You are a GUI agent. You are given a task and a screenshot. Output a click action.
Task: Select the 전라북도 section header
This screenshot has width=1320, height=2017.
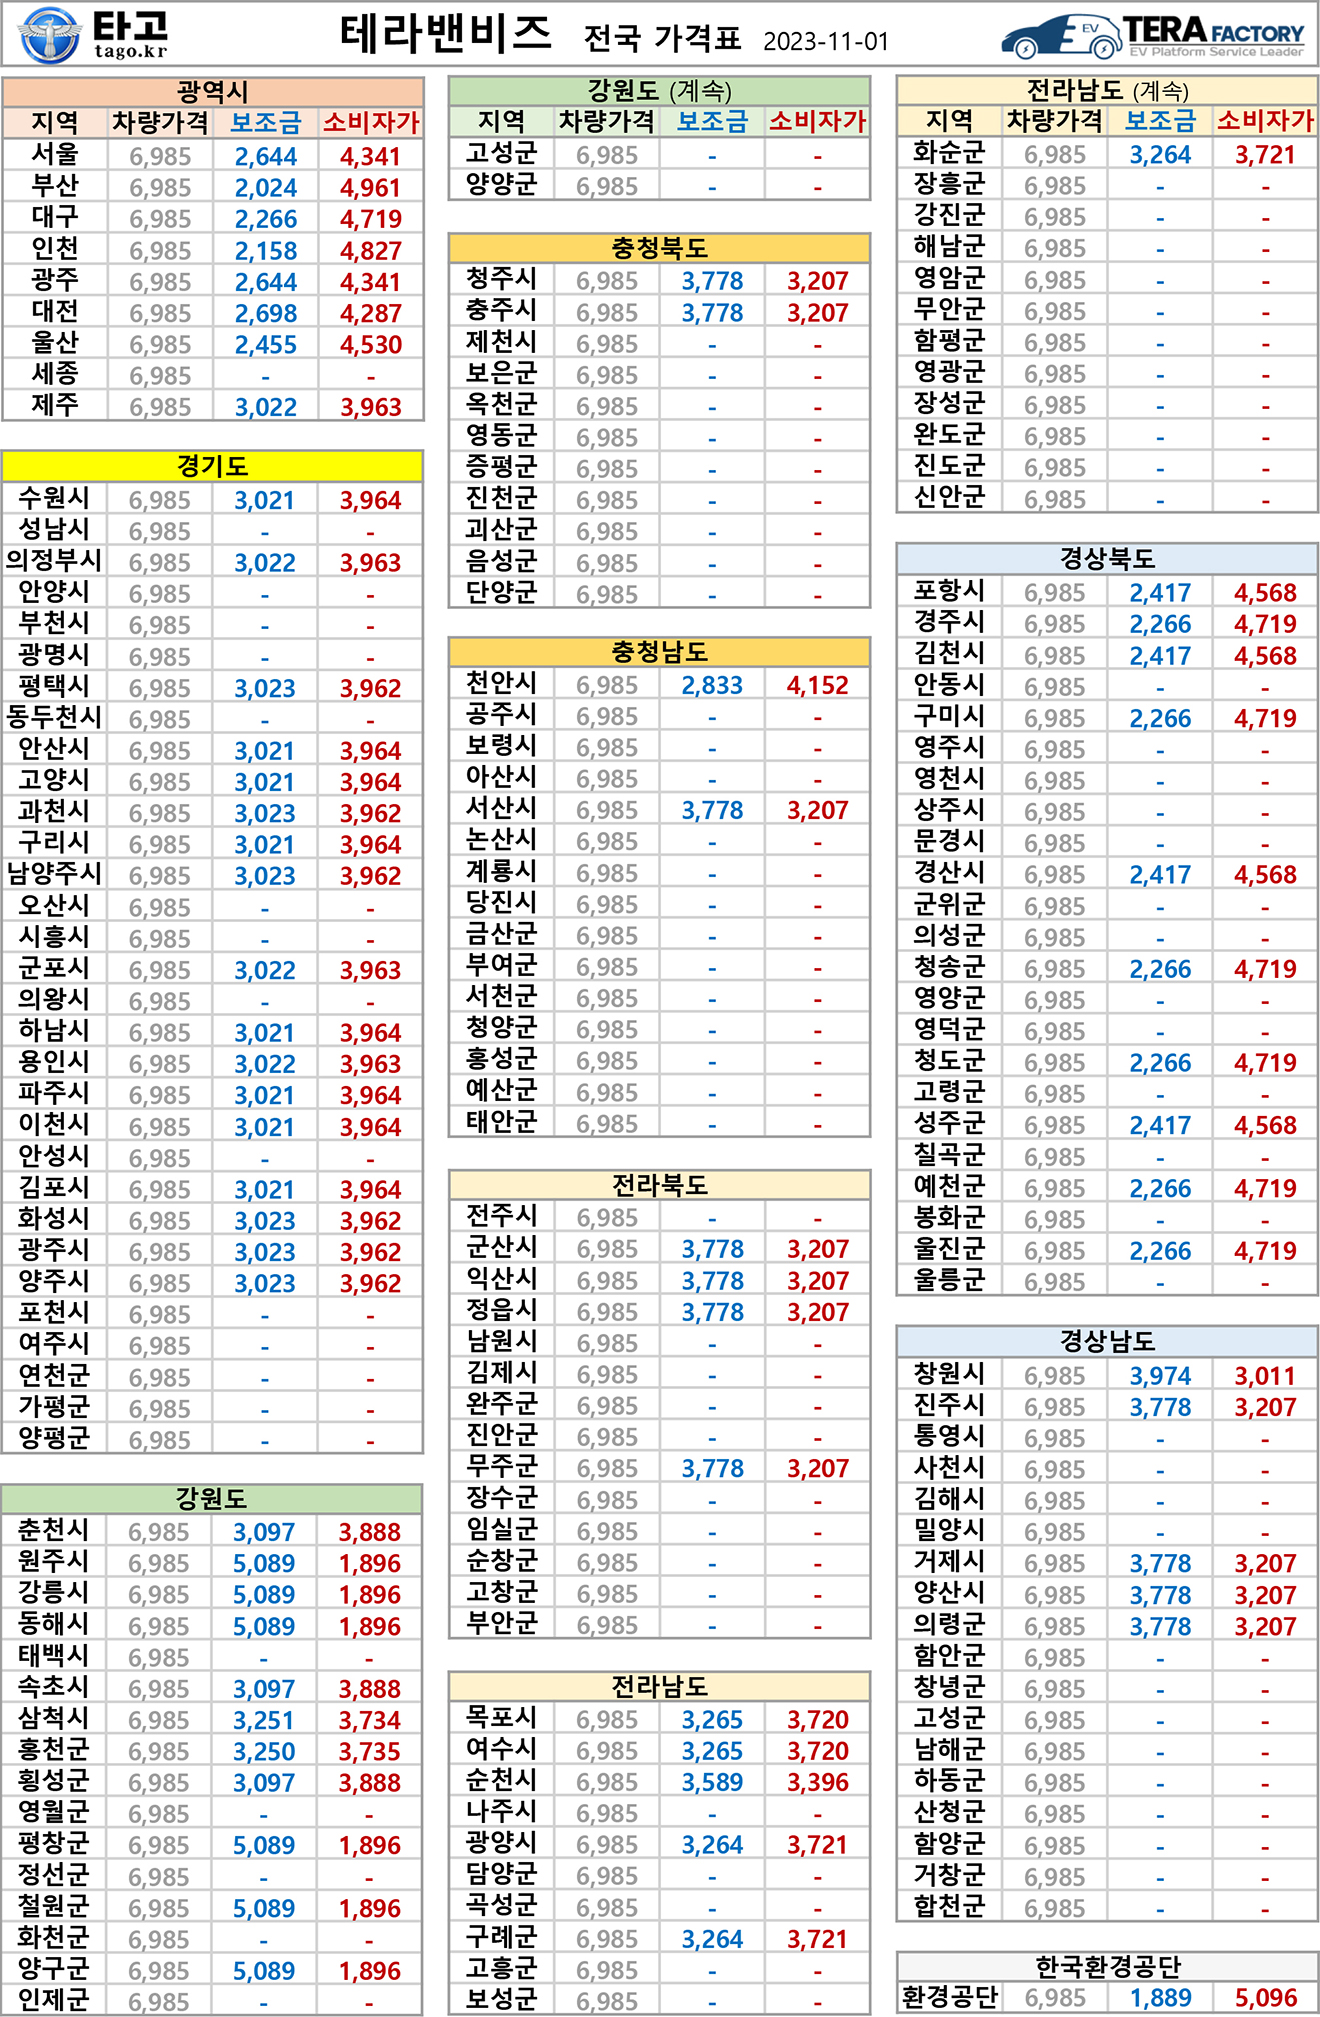coord(659,1185)
